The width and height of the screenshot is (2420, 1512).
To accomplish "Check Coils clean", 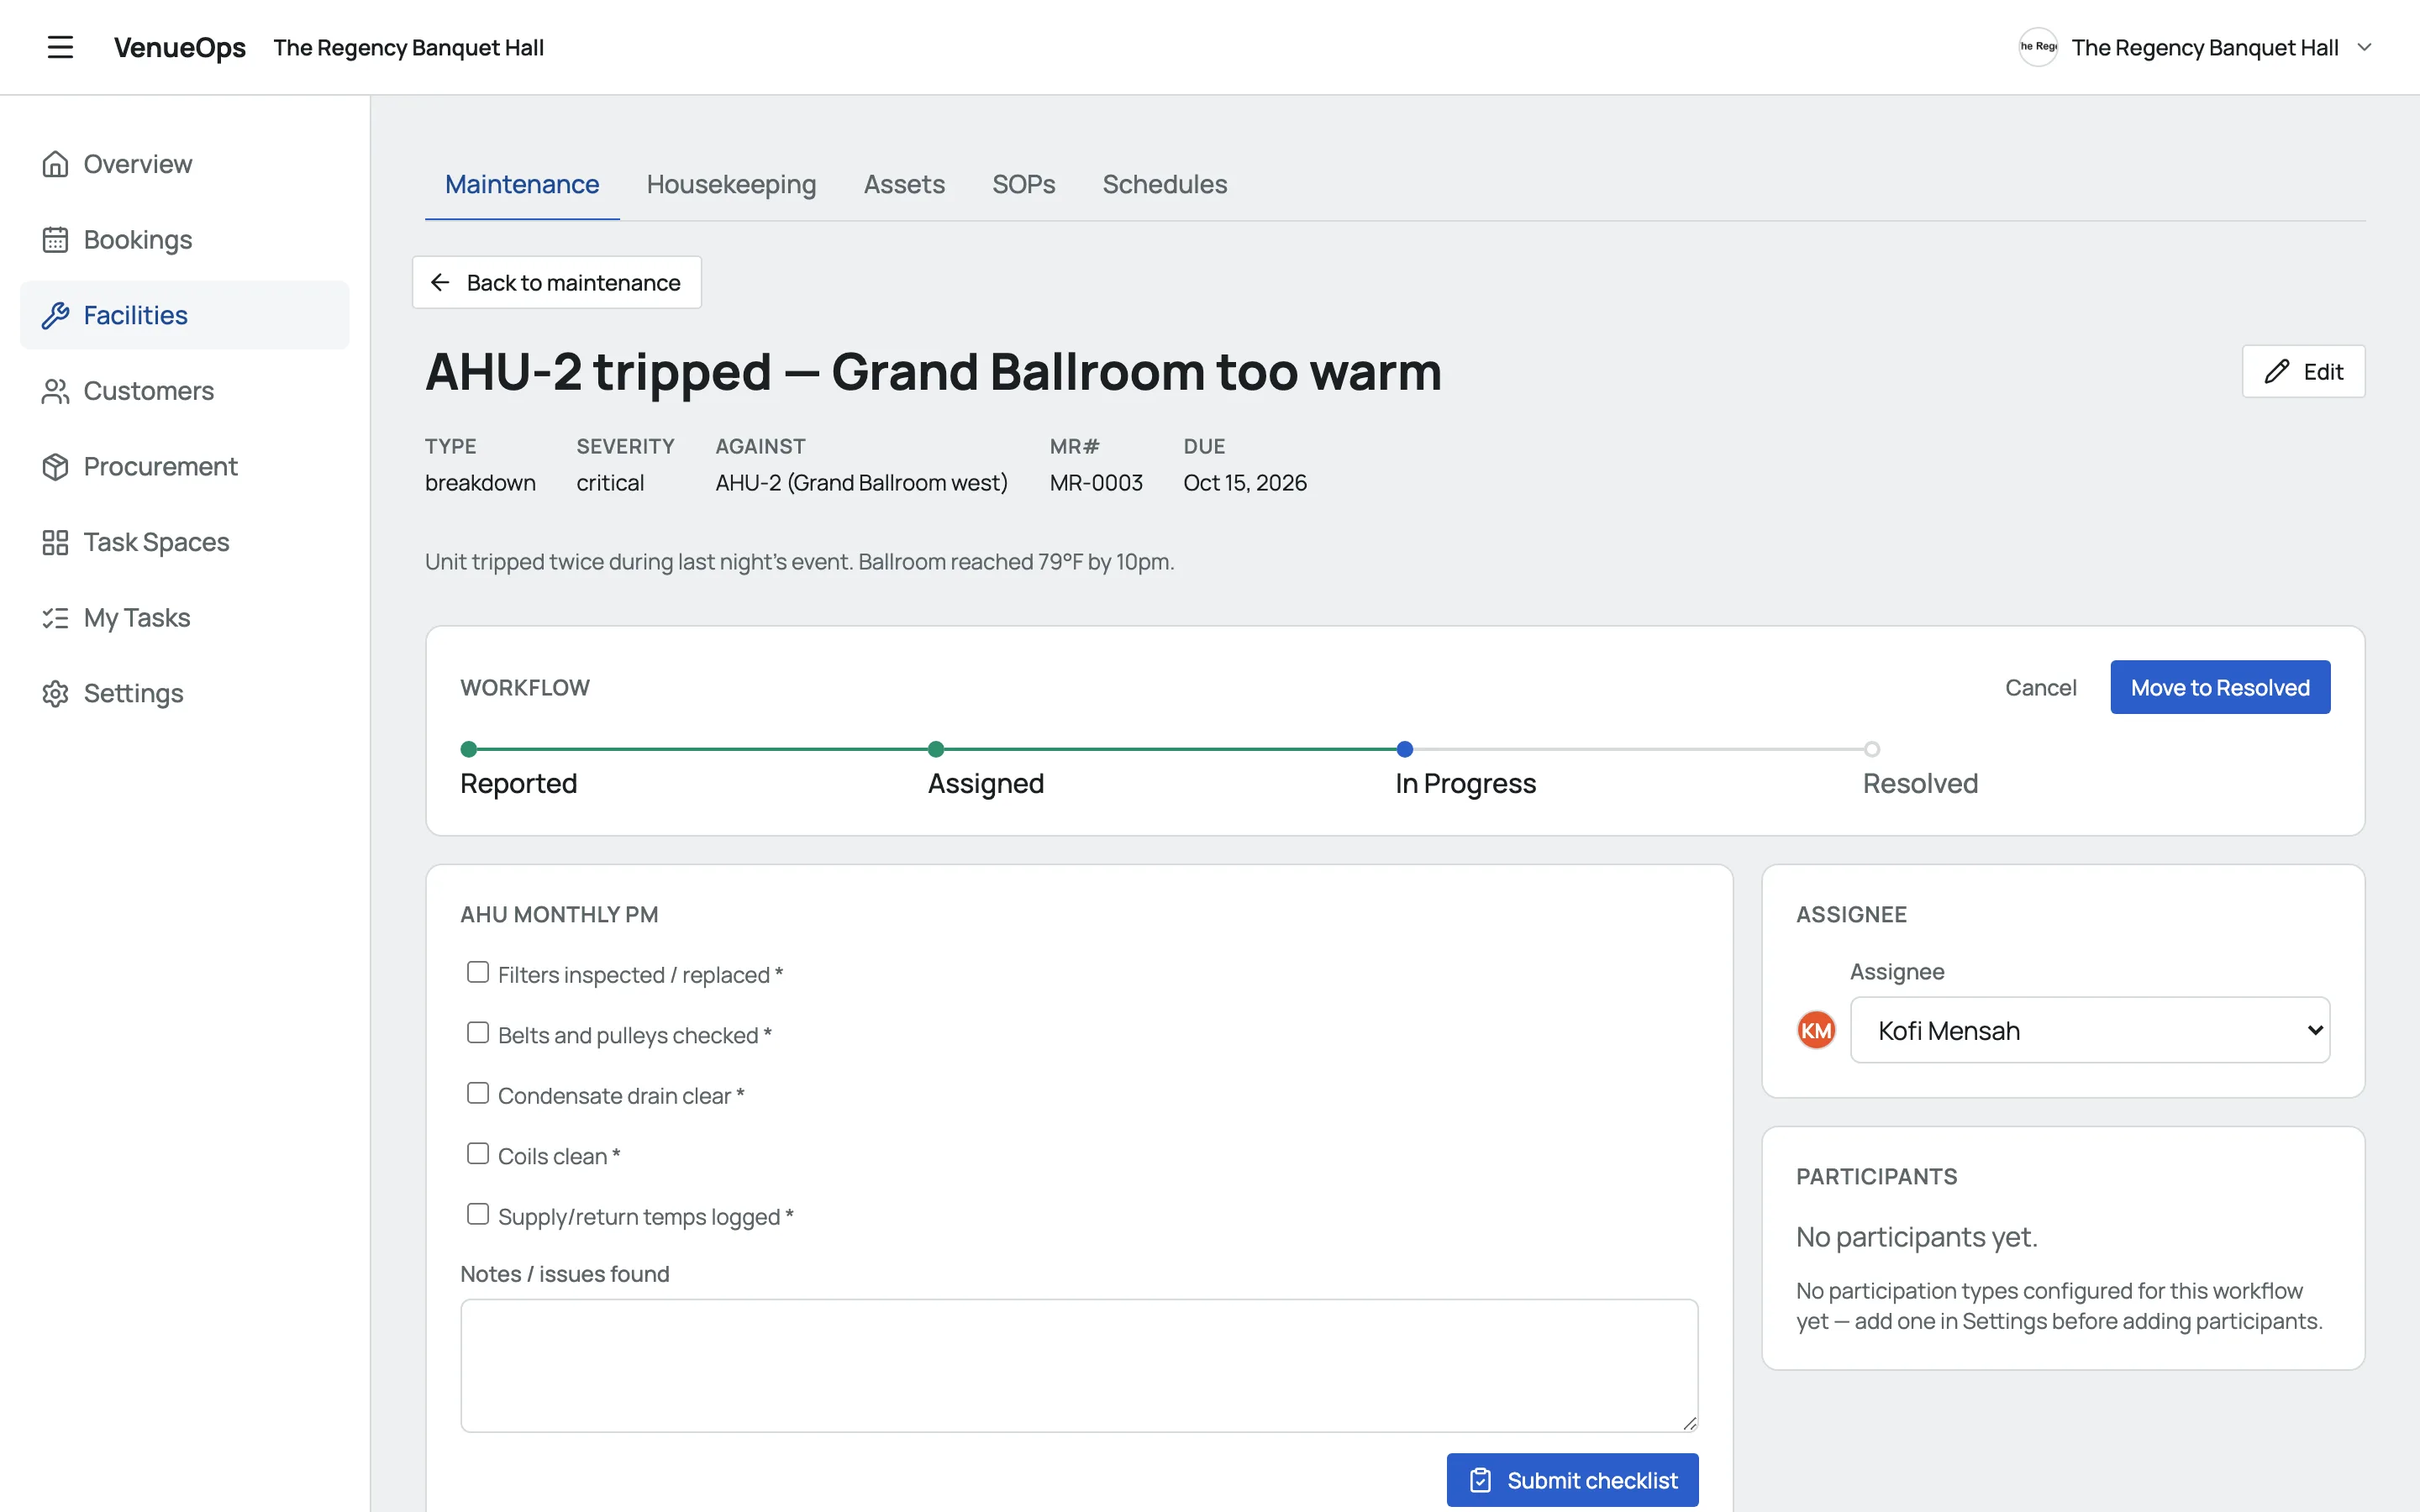I will tap(478, 1154).
